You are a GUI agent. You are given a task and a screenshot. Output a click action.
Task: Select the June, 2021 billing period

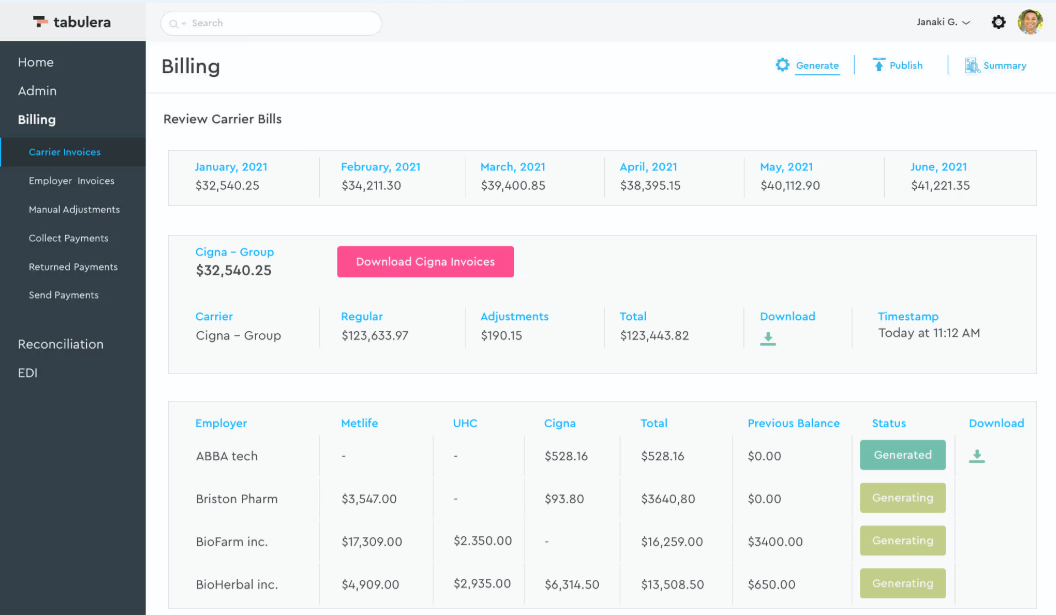(938, 167)
